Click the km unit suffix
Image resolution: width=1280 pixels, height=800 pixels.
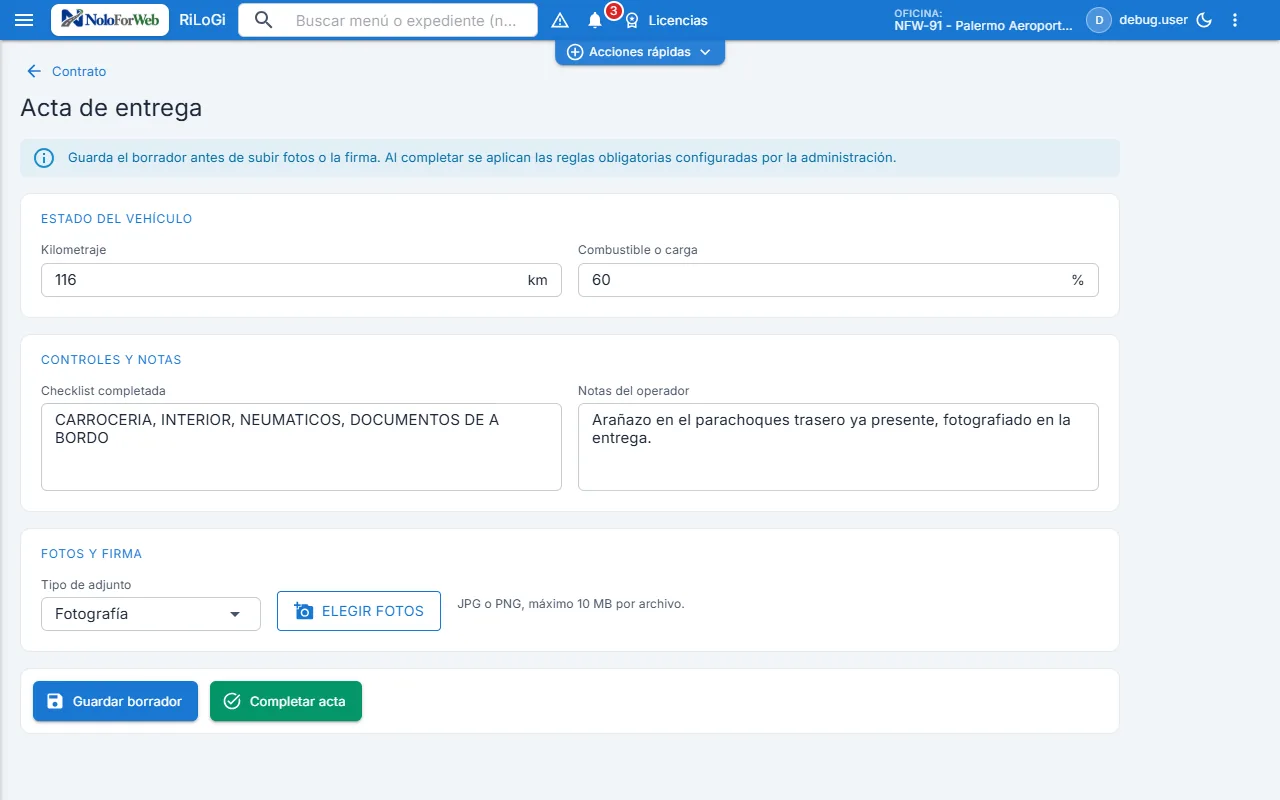pos(538,280)
